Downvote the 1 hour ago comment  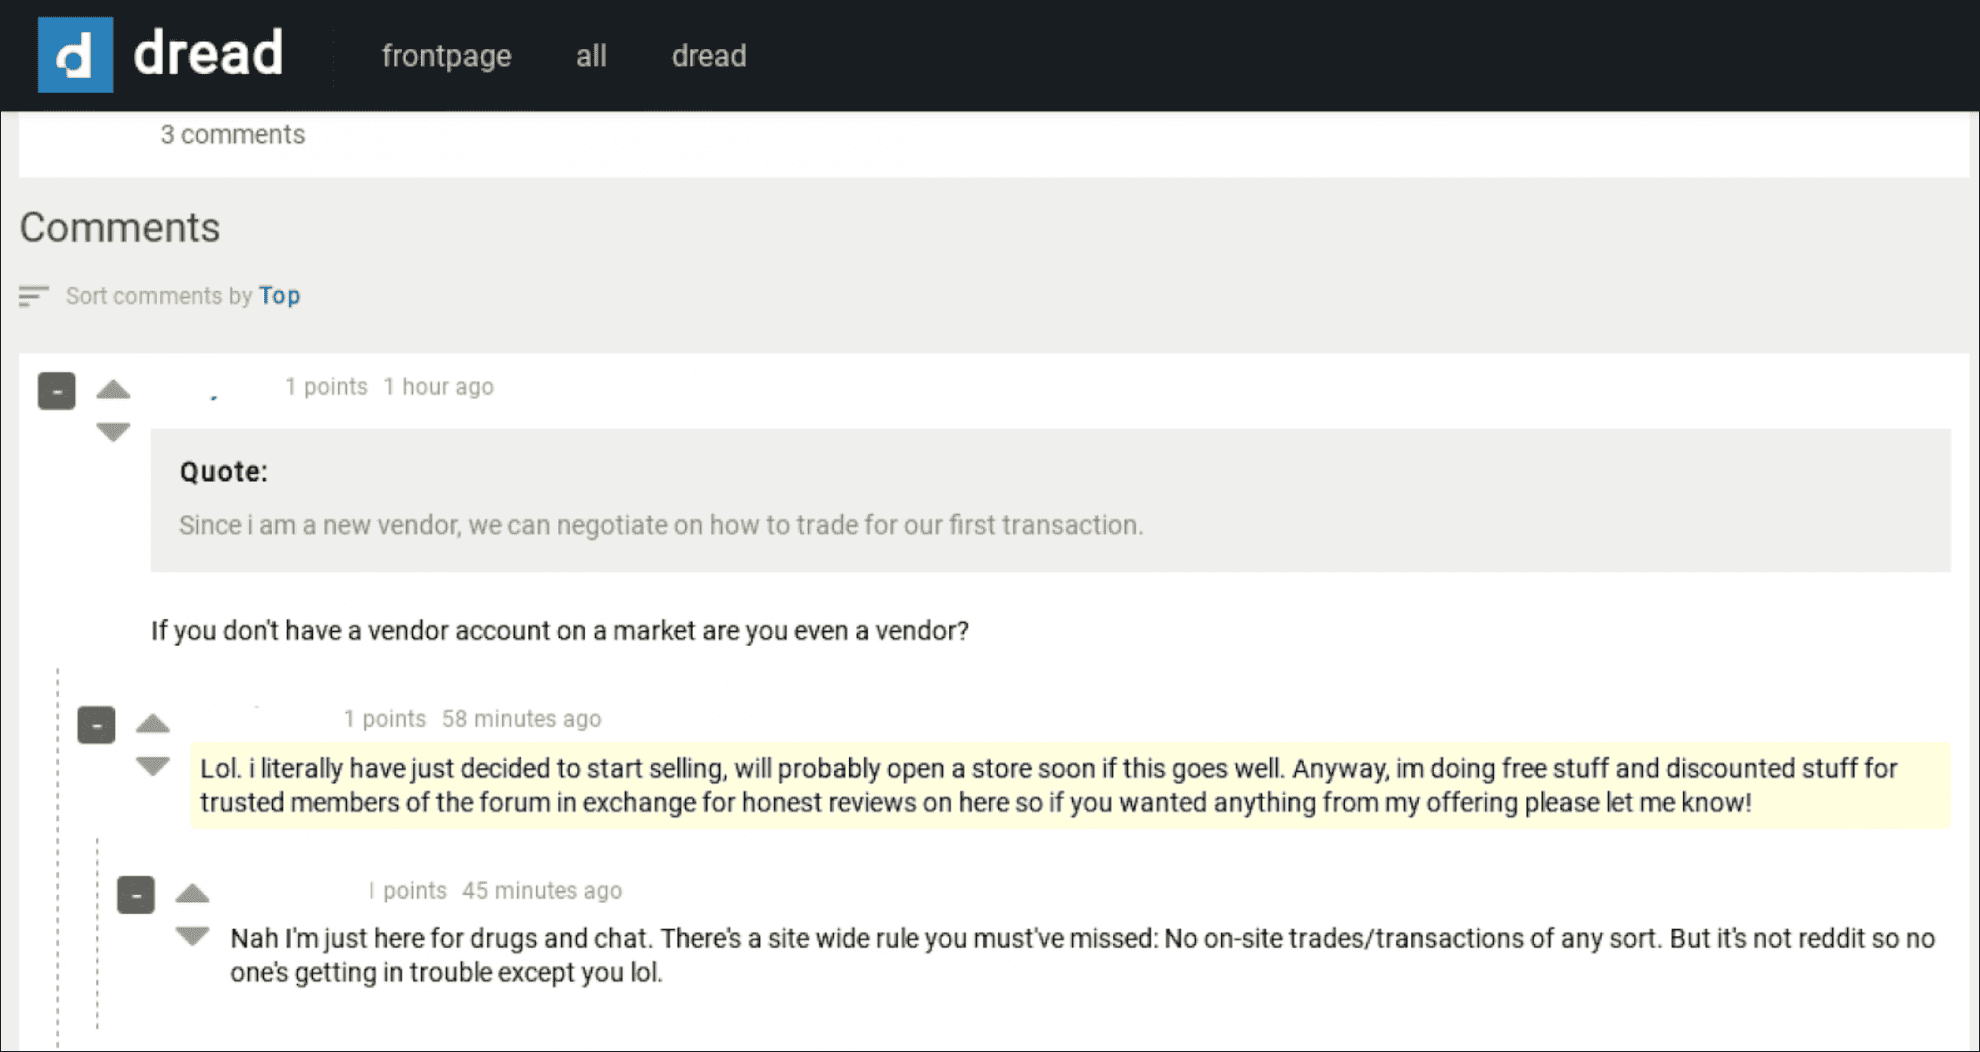112,432
